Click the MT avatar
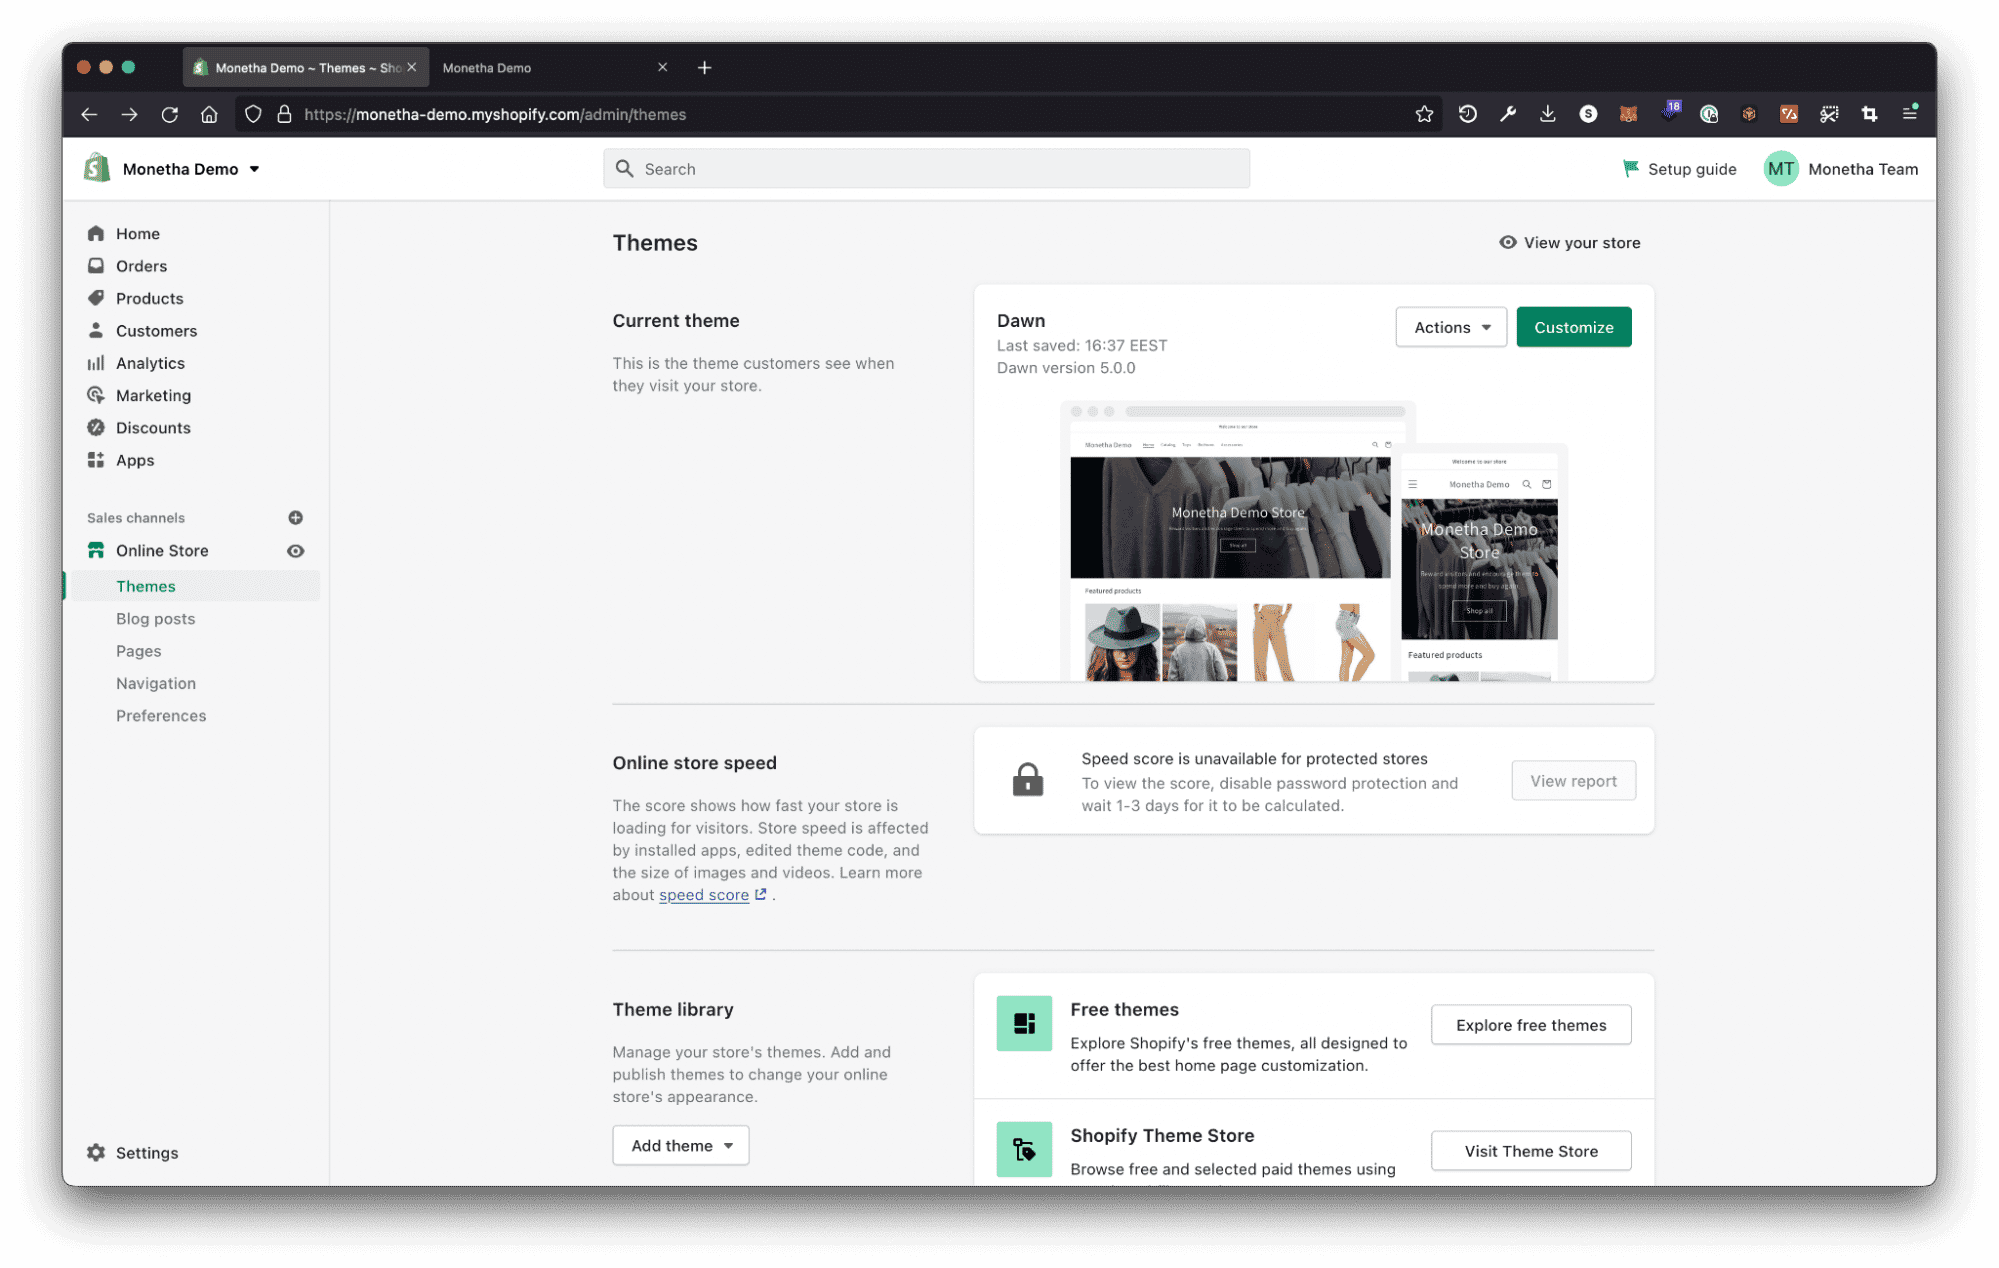 point(1780,169)
